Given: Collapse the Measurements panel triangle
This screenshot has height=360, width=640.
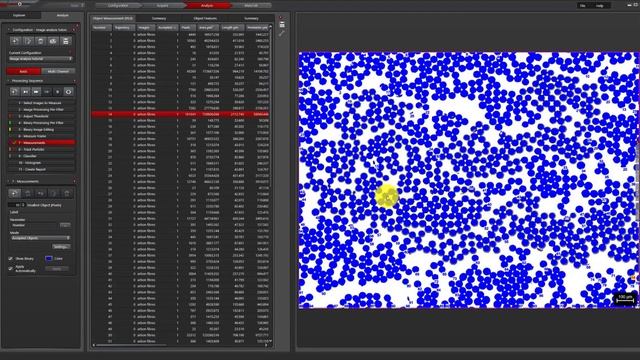Looking at the screenshot, I should (x=9, y=181).
